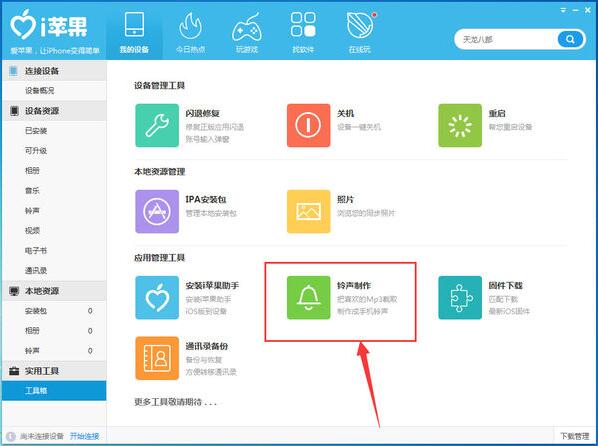
Task: Collapse the 本地资源 sidebar section
Action: coord(54,291)
